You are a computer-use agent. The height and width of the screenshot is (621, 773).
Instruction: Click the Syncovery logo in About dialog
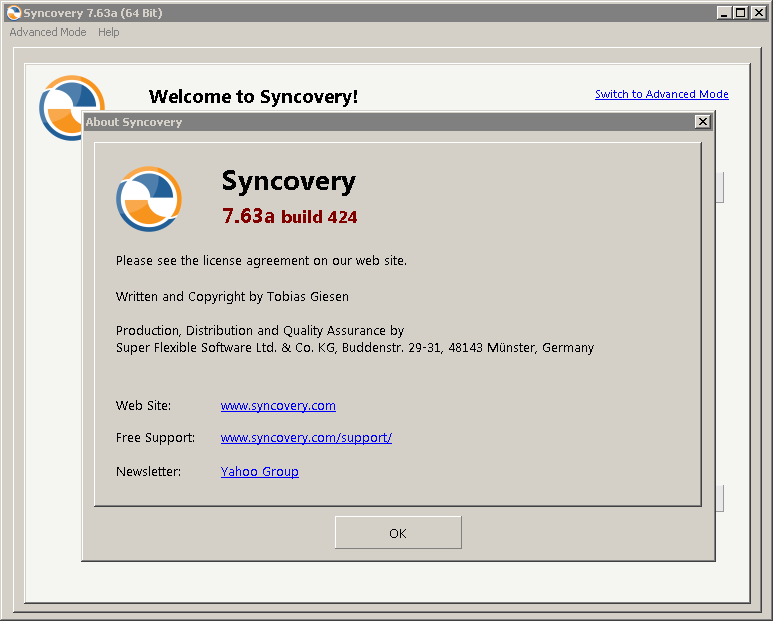tap(149, 199)
